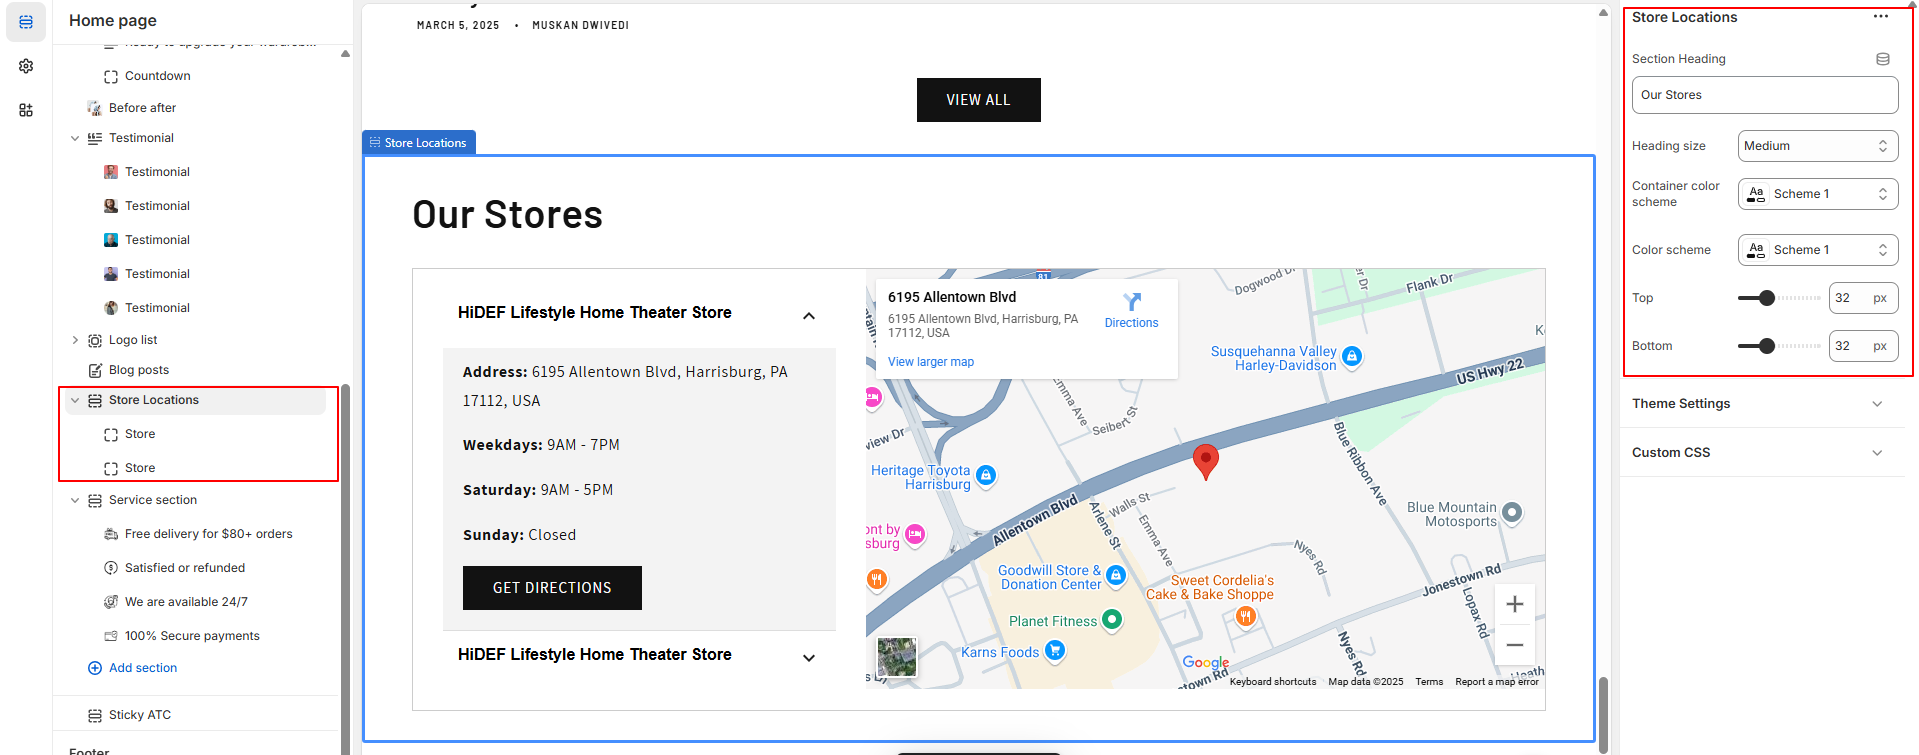
Task: Open the three-dot menu for Store Locations
Action: click(x=1881, y=16)
